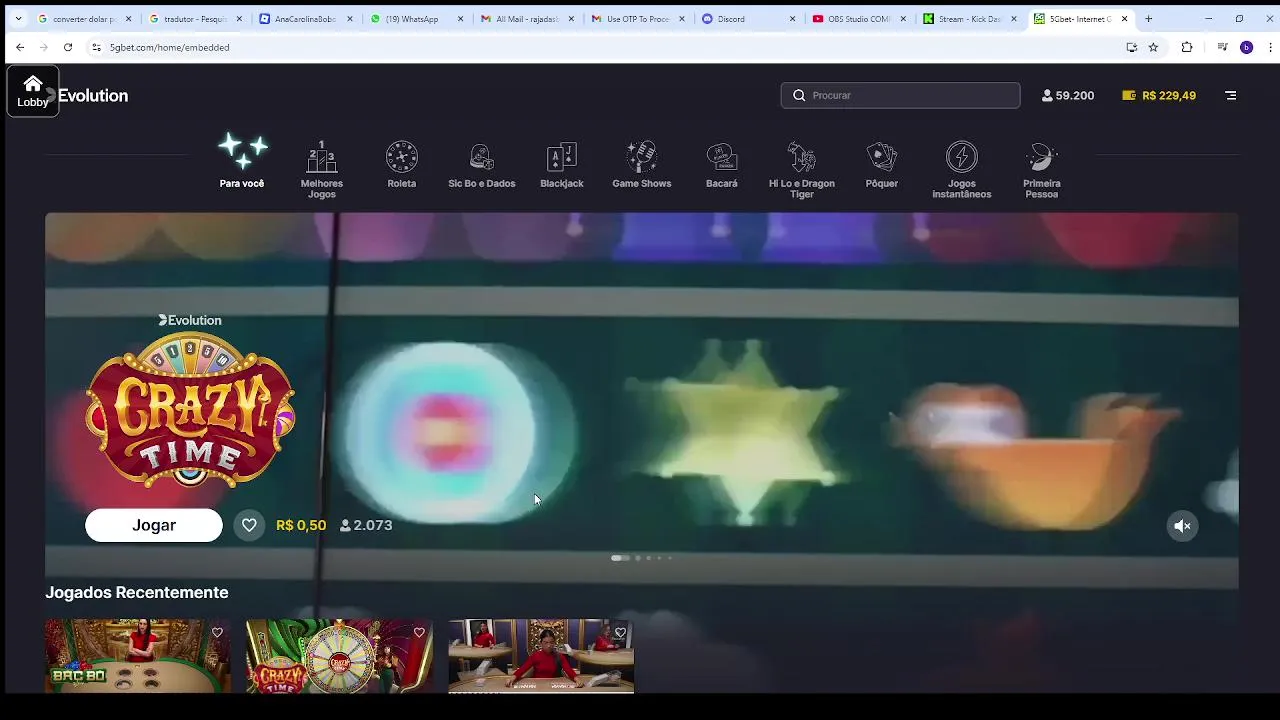Open a new browser tab
This screenshot has width=1280, height=720.
[x=1148, y=19]
